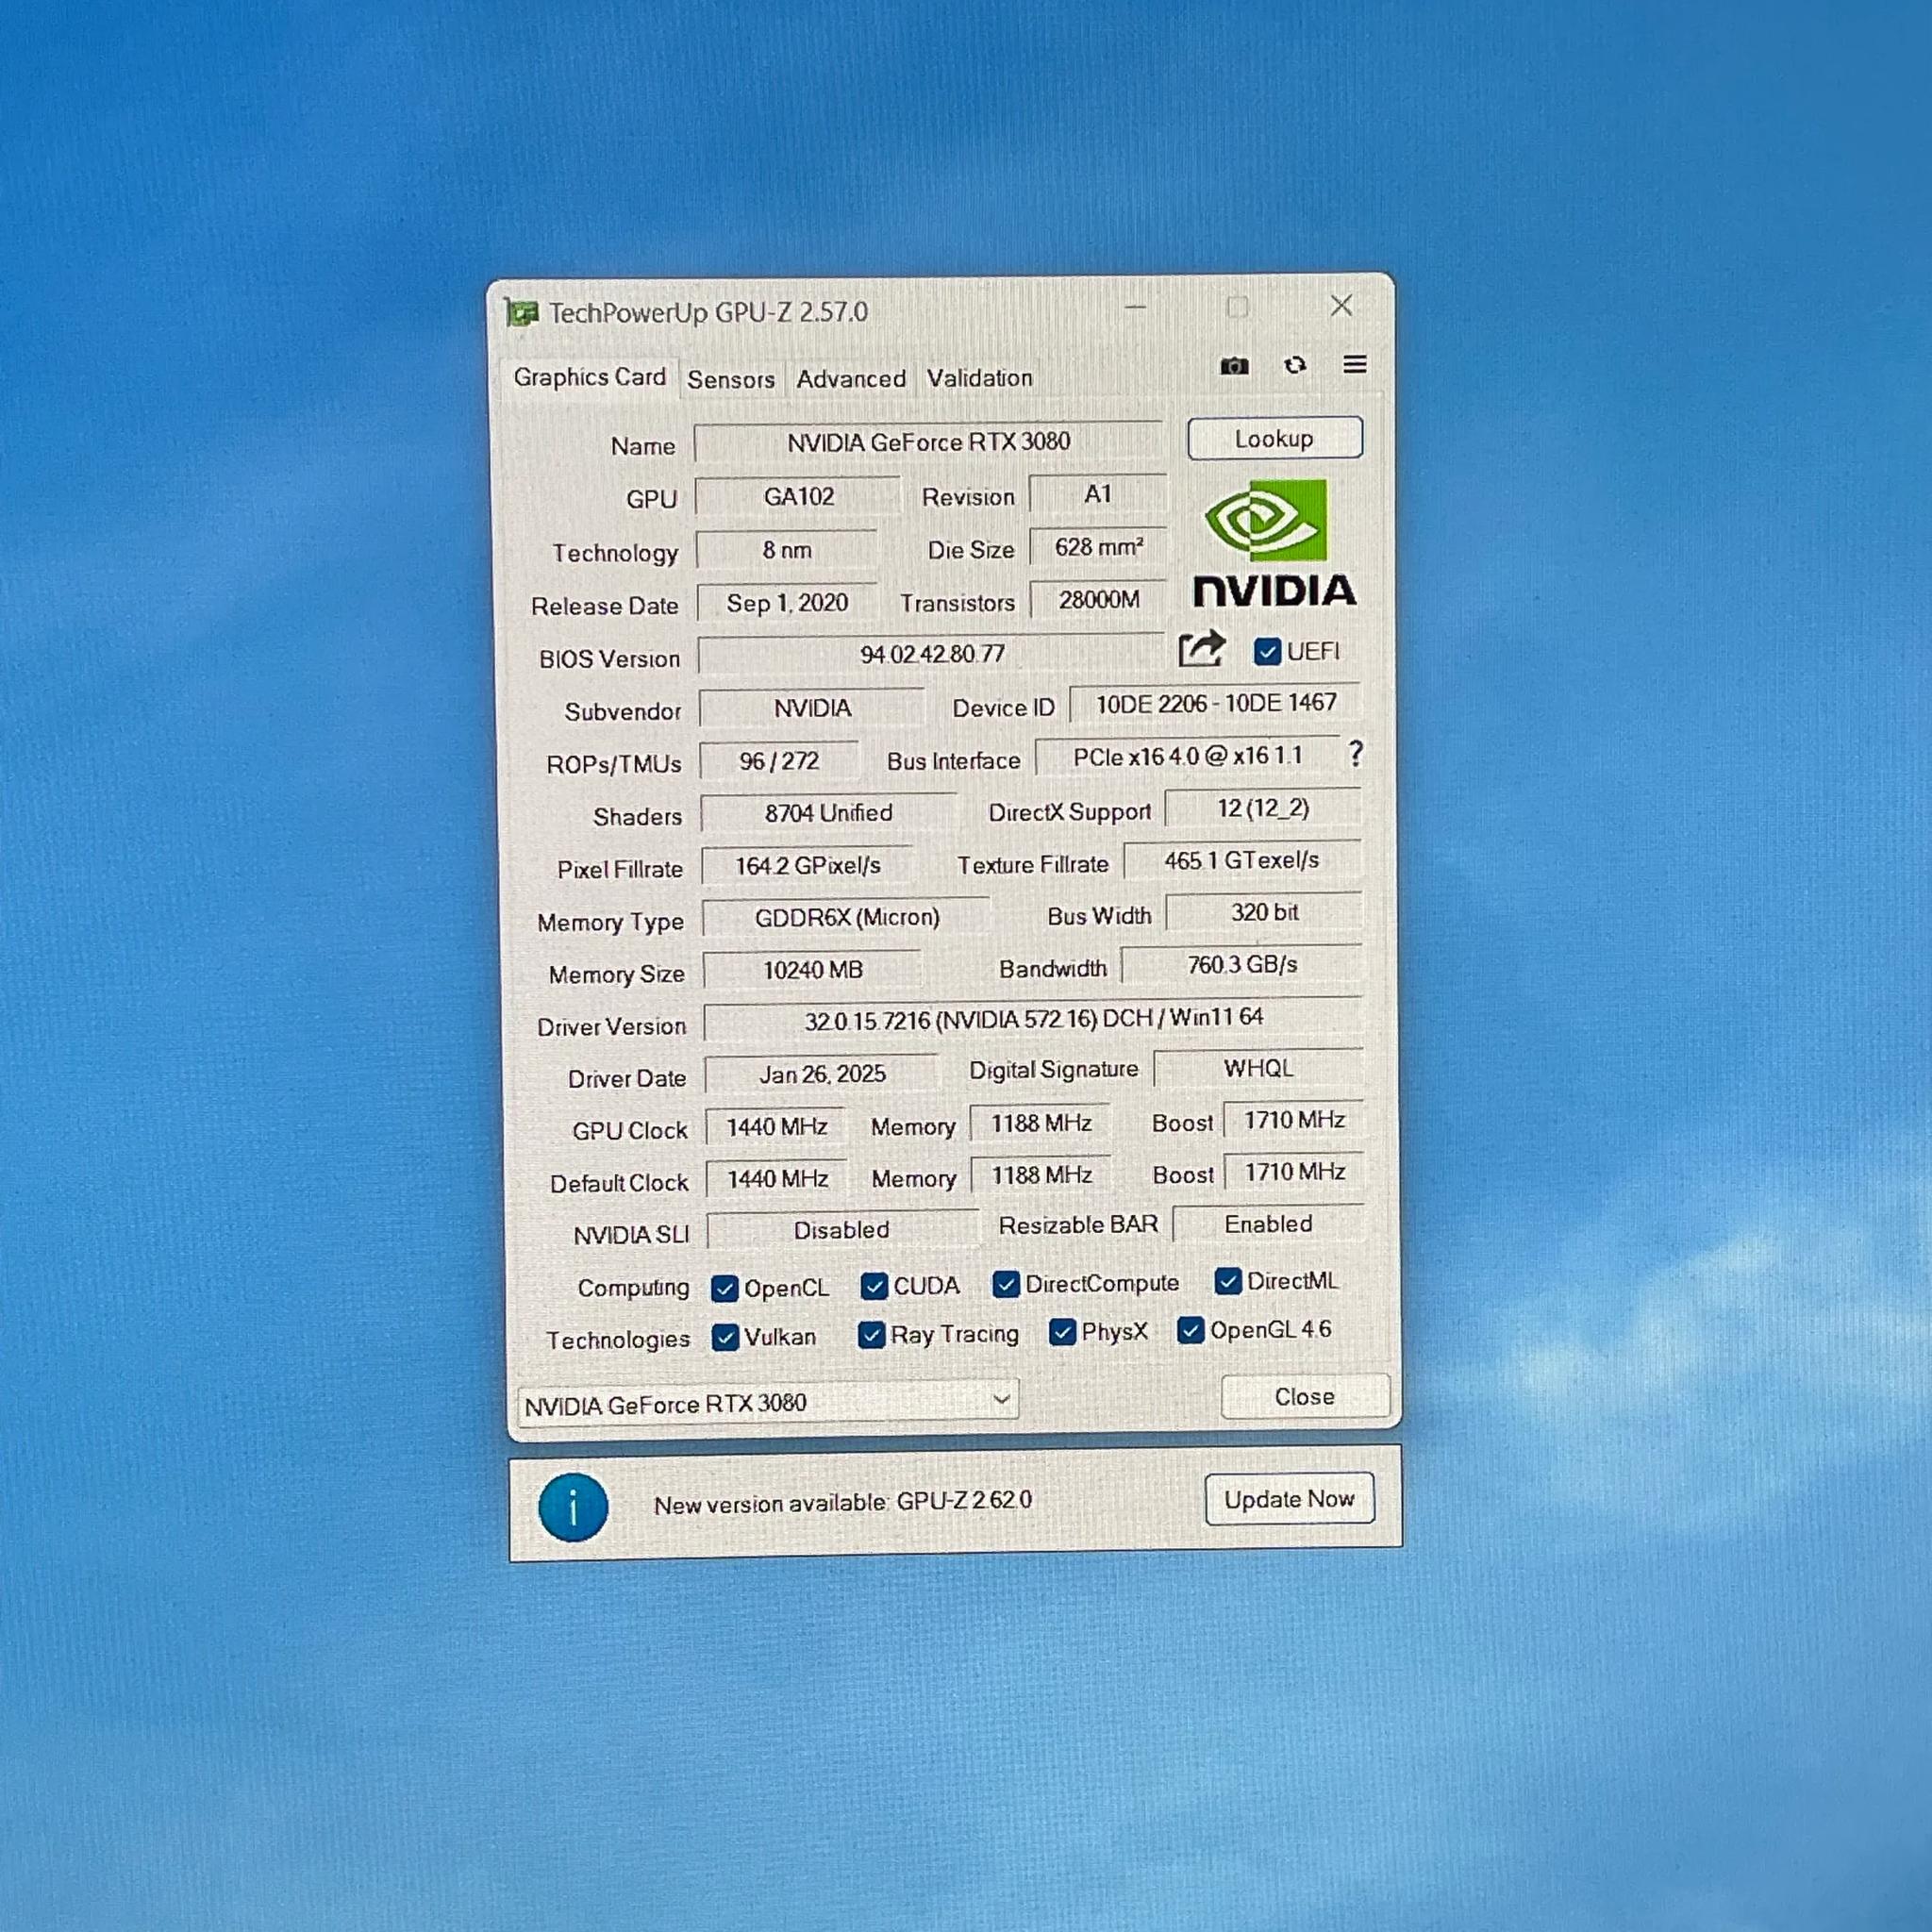The image size is (1932, 1932).
Task: Toggle the PhysX checkbox
Action: click(1063, 1332)
